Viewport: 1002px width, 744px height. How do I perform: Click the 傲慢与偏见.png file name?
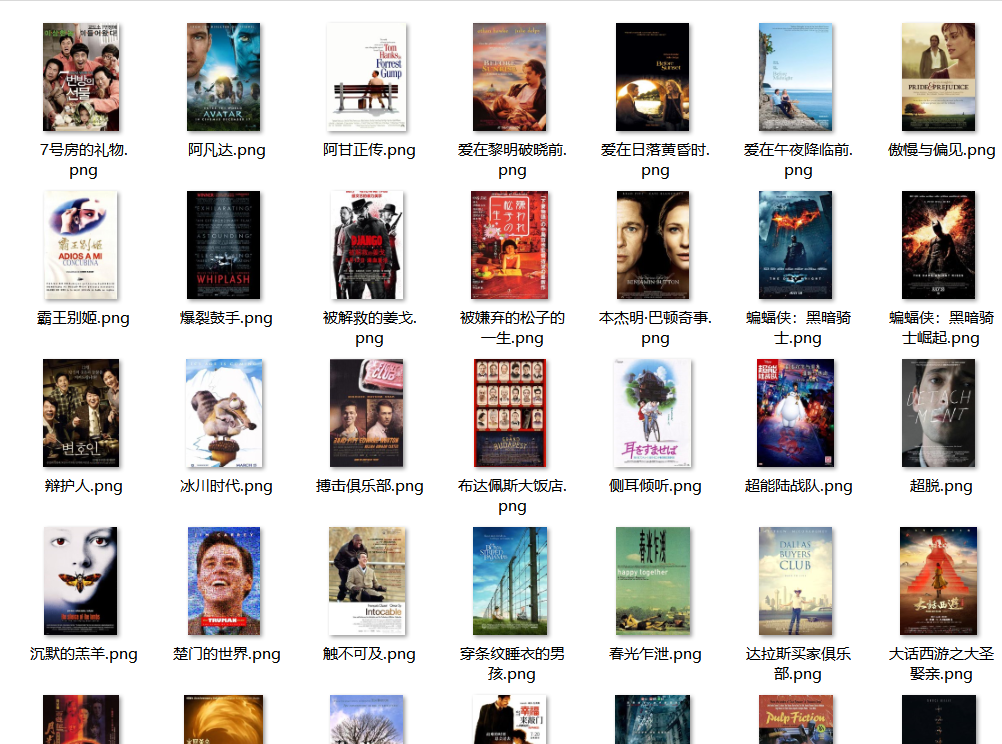941,150
